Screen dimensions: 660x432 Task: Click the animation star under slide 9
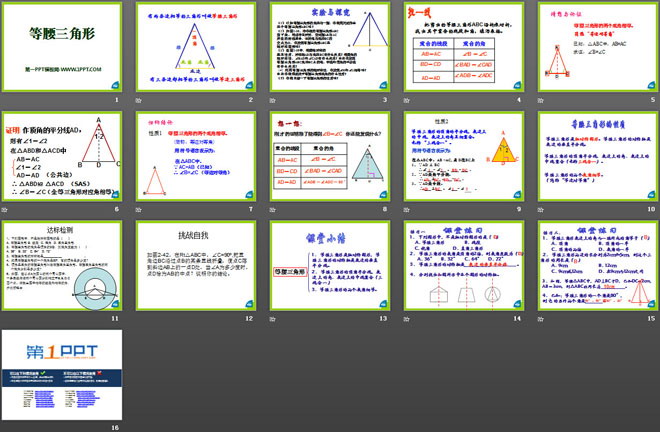pos(406,209)
